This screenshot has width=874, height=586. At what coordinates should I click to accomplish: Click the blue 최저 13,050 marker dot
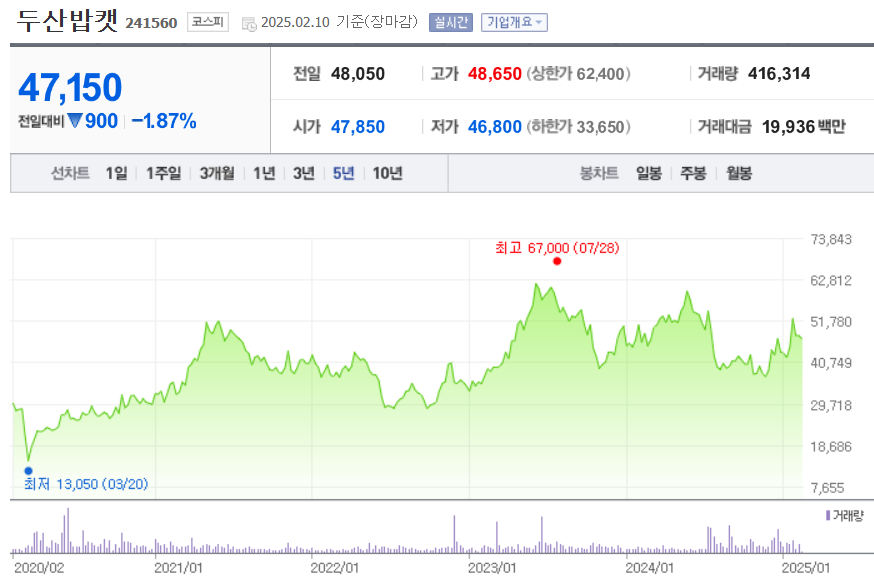pos(28,471)
